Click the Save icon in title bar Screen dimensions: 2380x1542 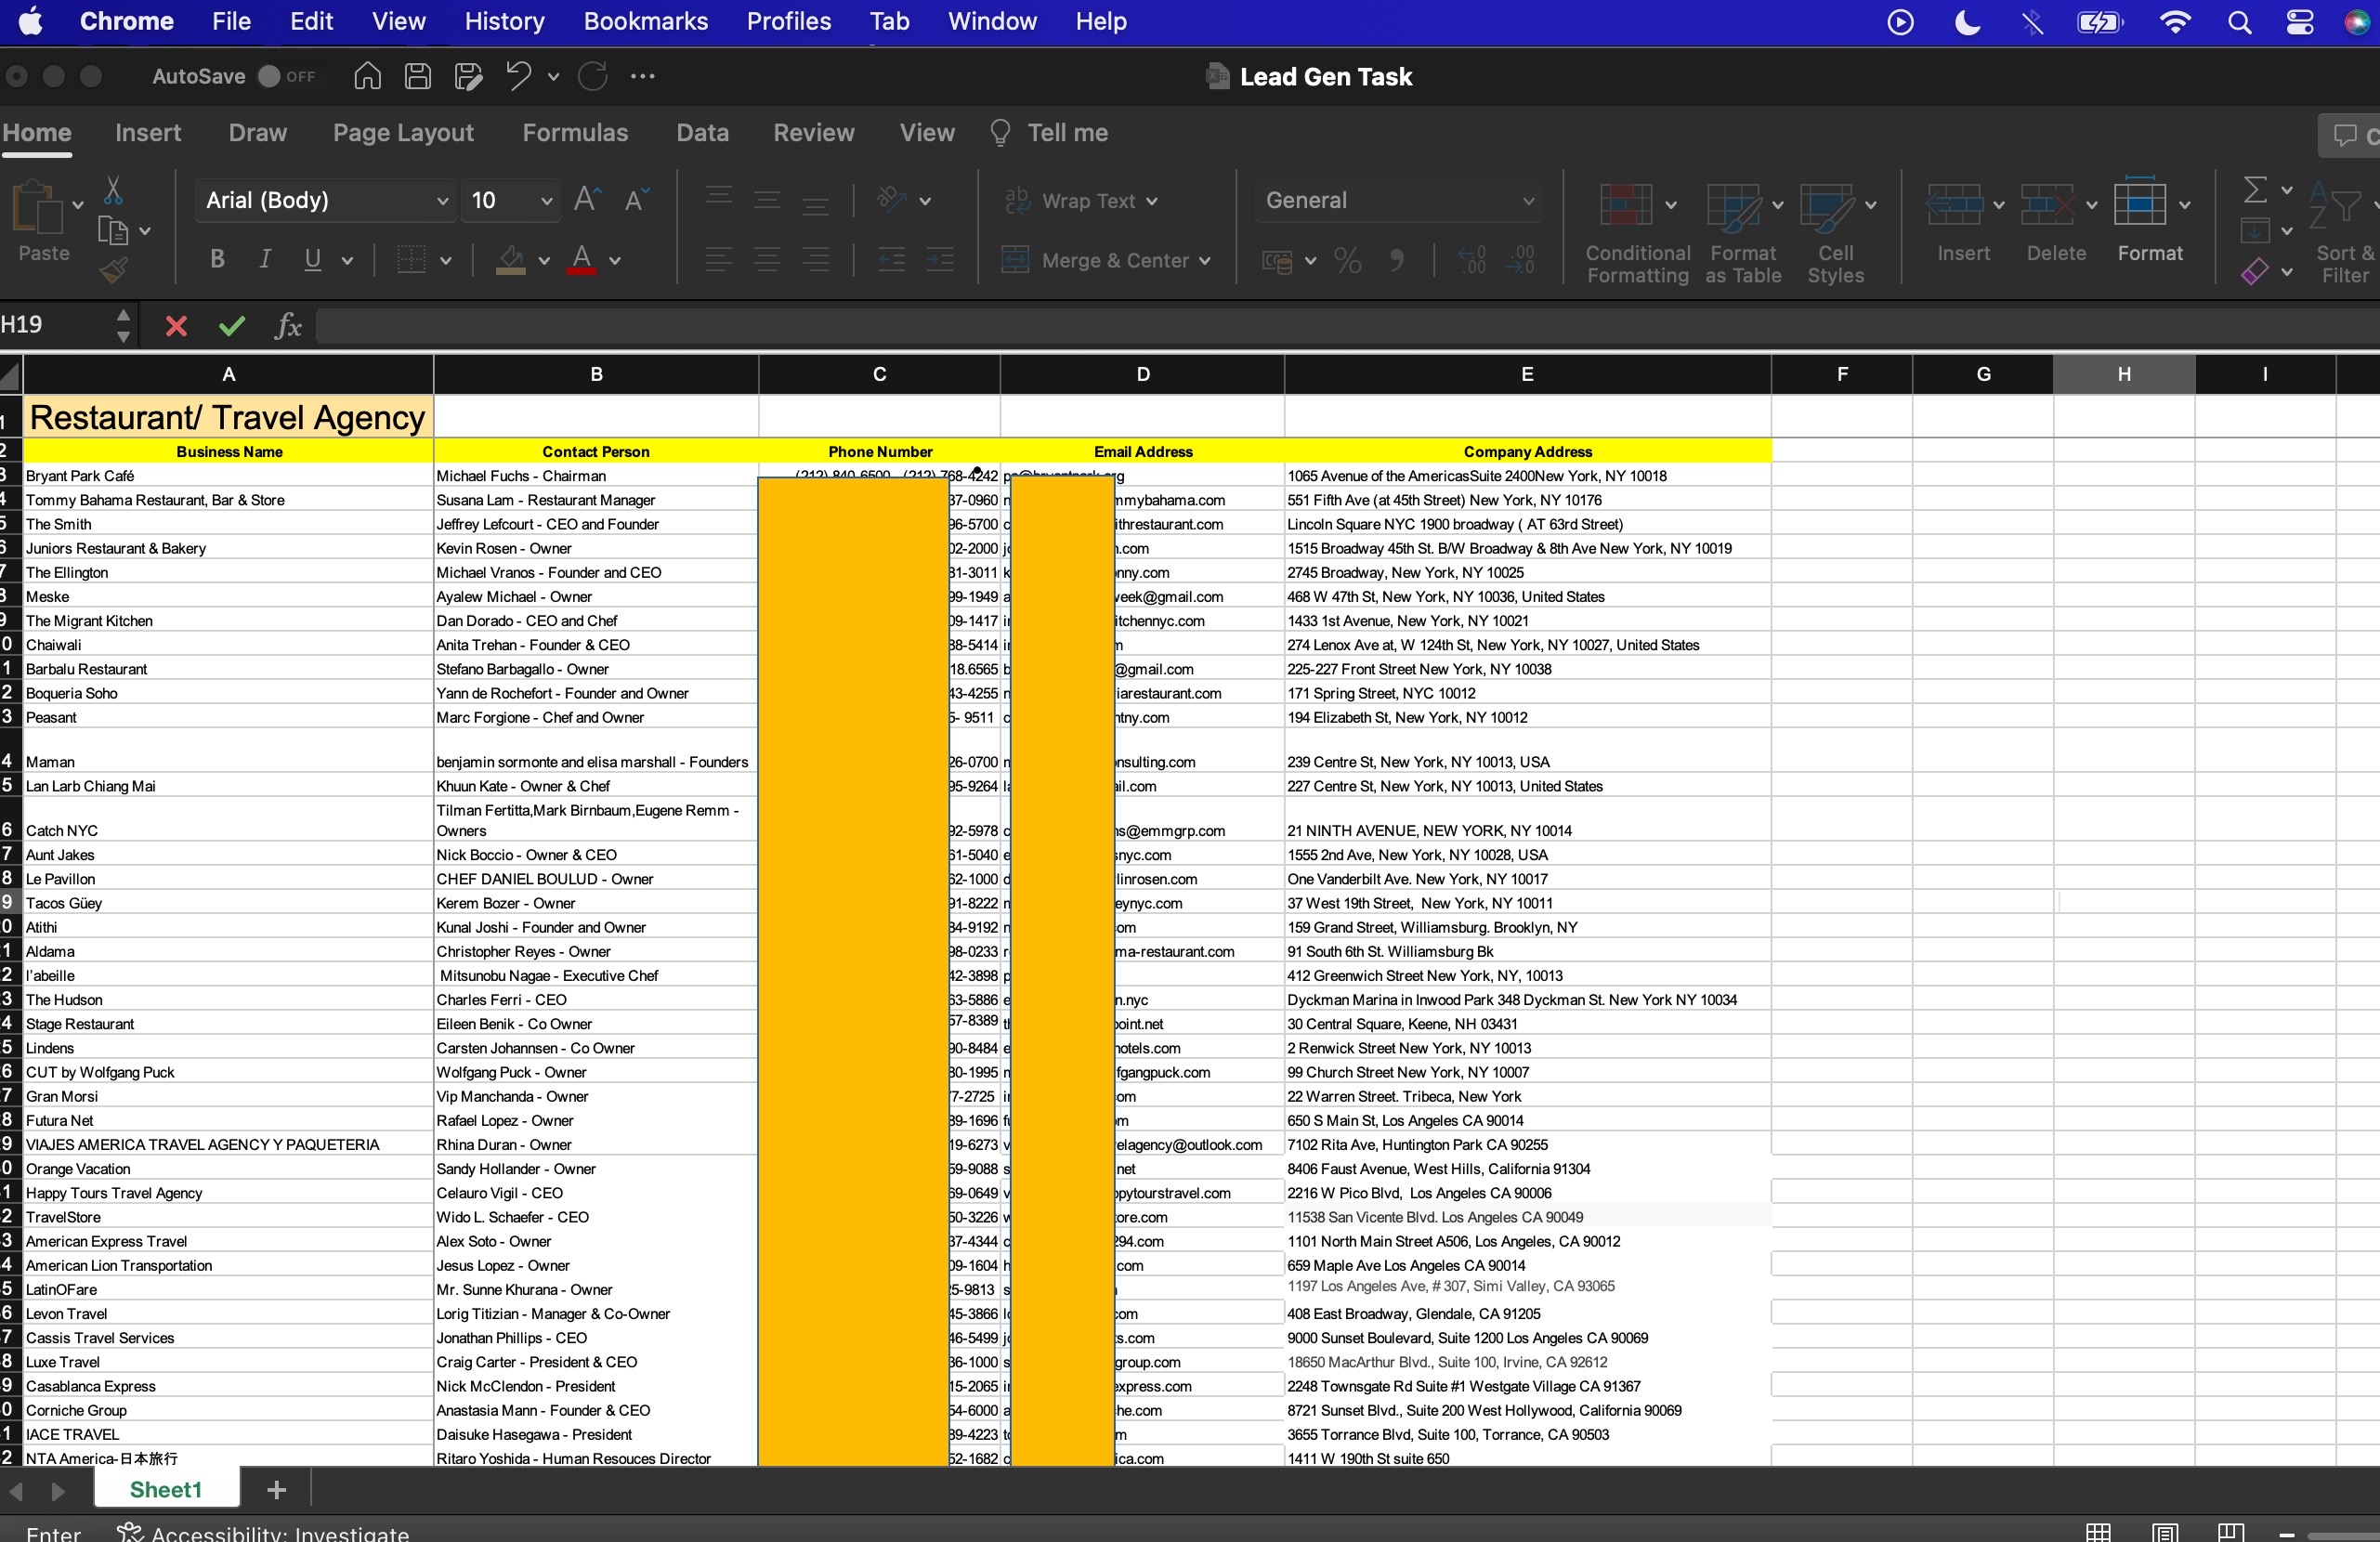tap(418, 76)
